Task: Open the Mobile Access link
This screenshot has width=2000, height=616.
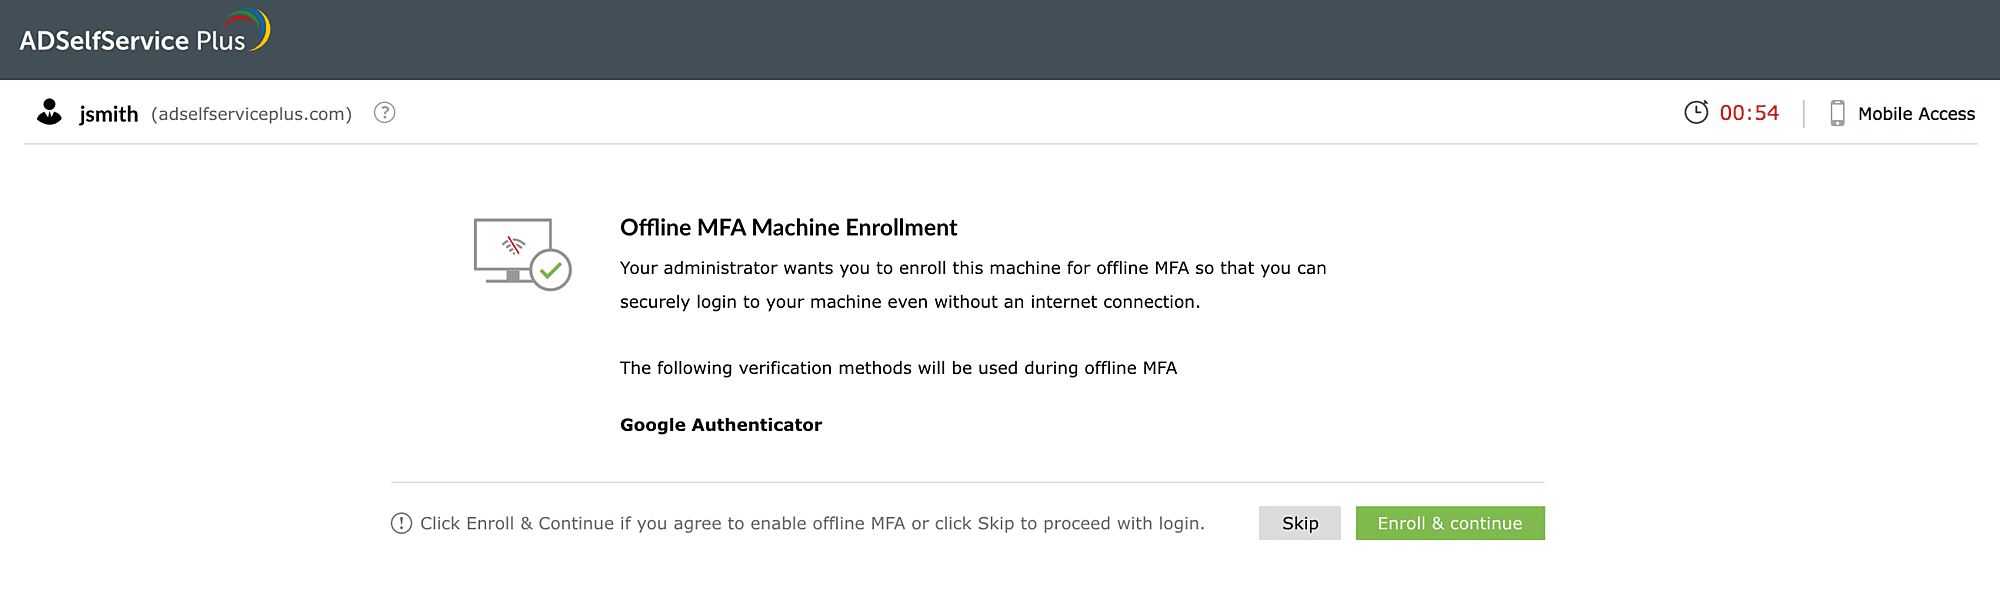Action: point(1916,114)
